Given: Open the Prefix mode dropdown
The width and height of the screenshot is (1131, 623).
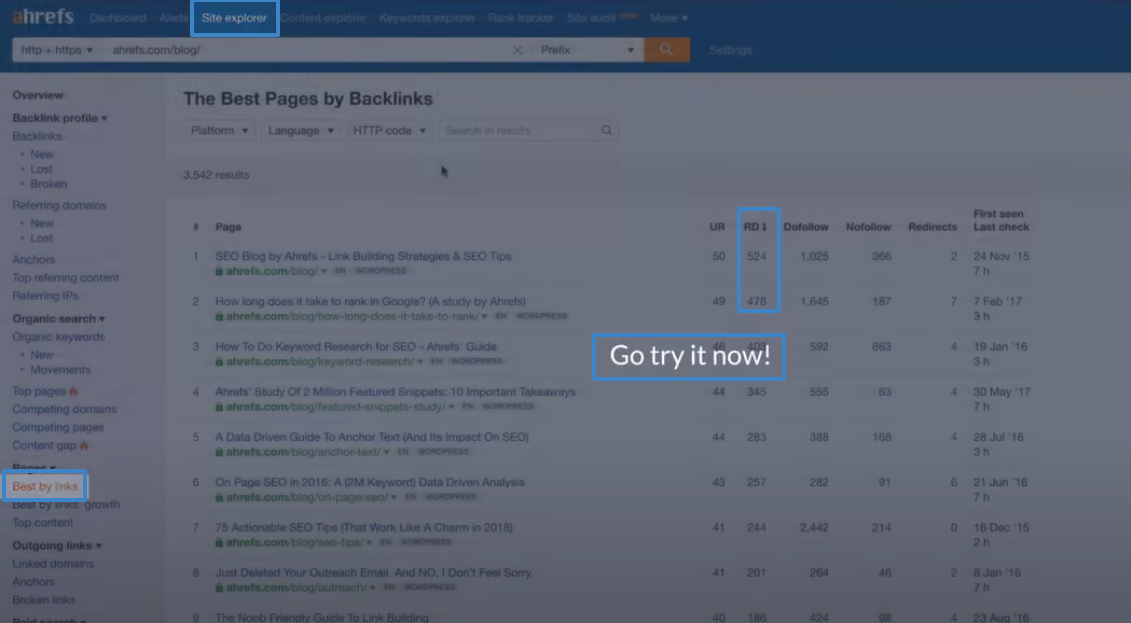Looking at the screenshot, I should click(587, 50).
